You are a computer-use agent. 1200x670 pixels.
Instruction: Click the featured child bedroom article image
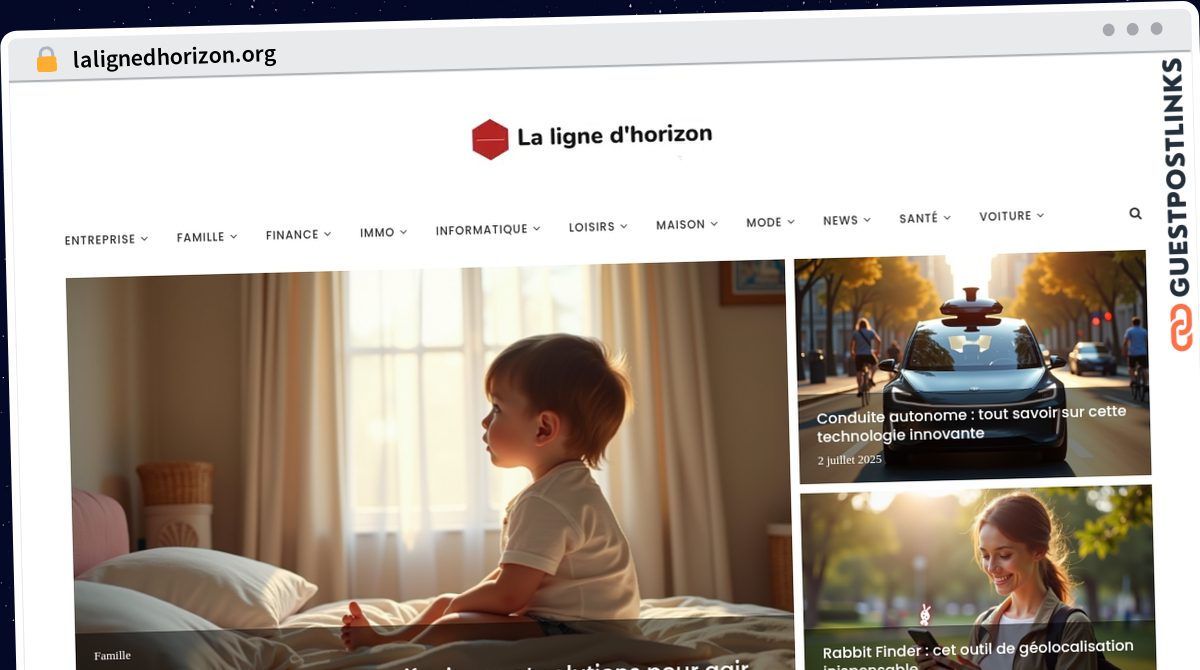tap(429, 465)
